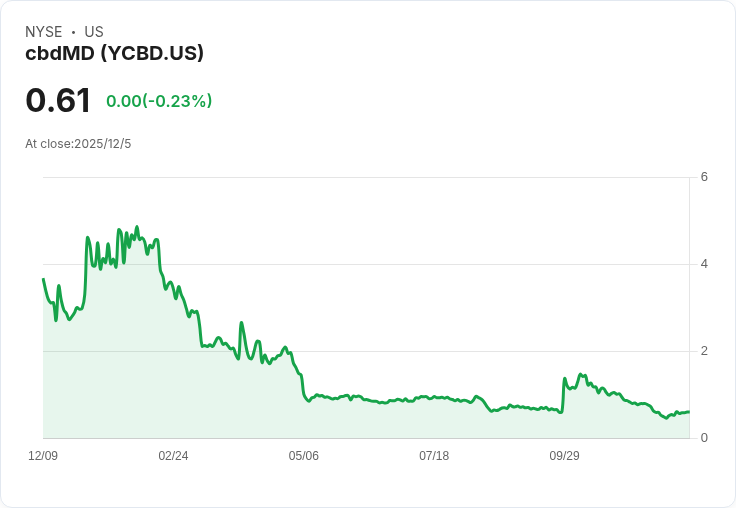The width and height of the screenshot is (736, 508).
Task: Click the 0.00(-0.23%) change value
Action: (159, 101)
